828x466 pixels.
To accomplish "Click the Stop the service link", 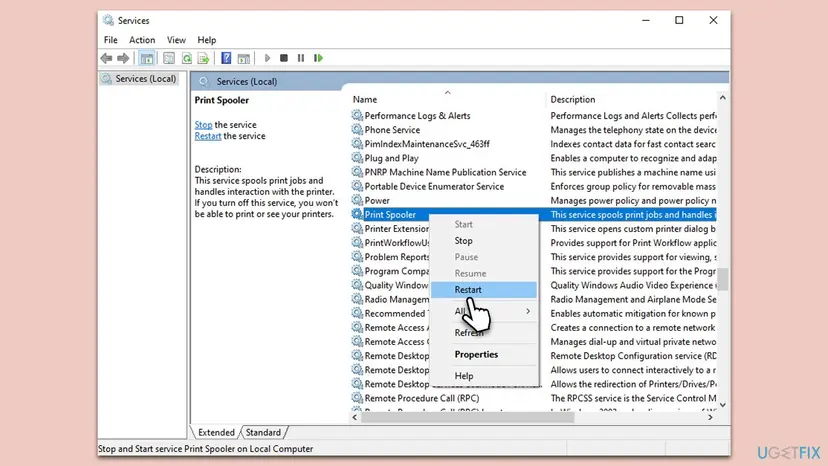I will [203, 125].
